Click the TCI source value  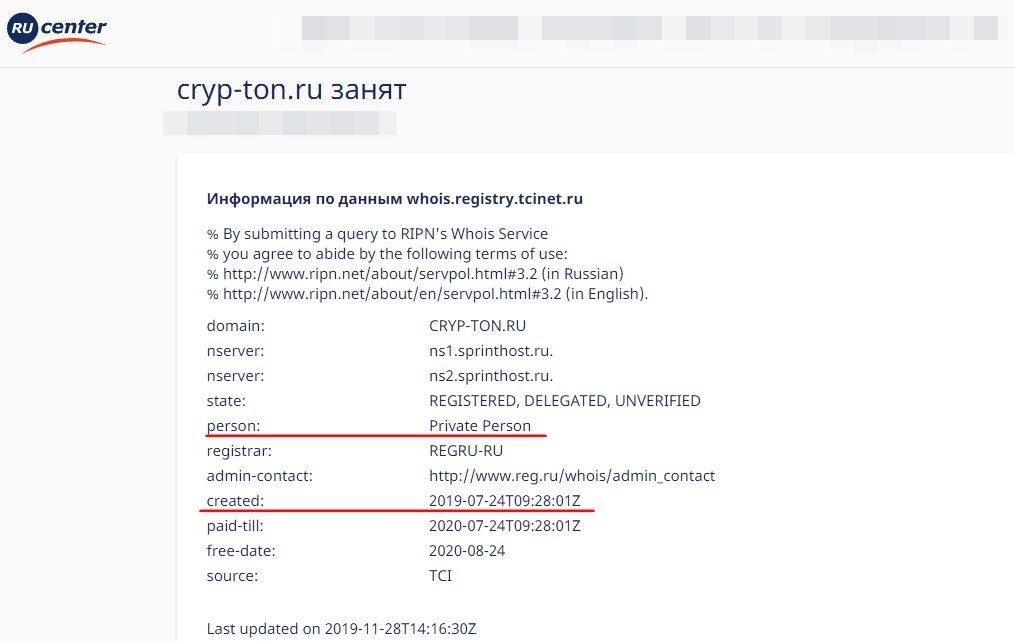tap(441, 575)
